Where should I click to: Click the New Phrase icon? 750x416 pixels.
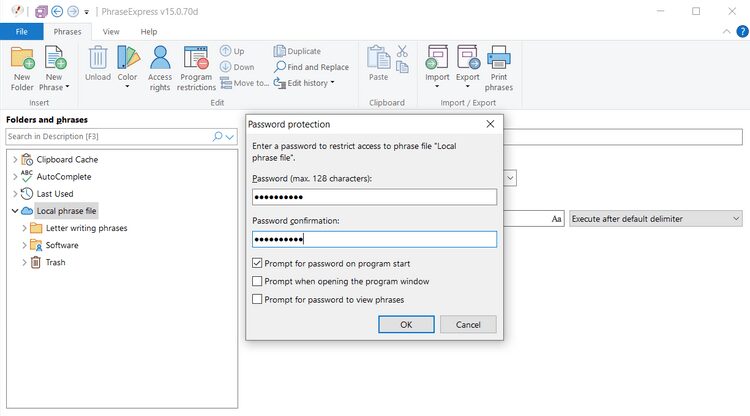tap(55, 58)
